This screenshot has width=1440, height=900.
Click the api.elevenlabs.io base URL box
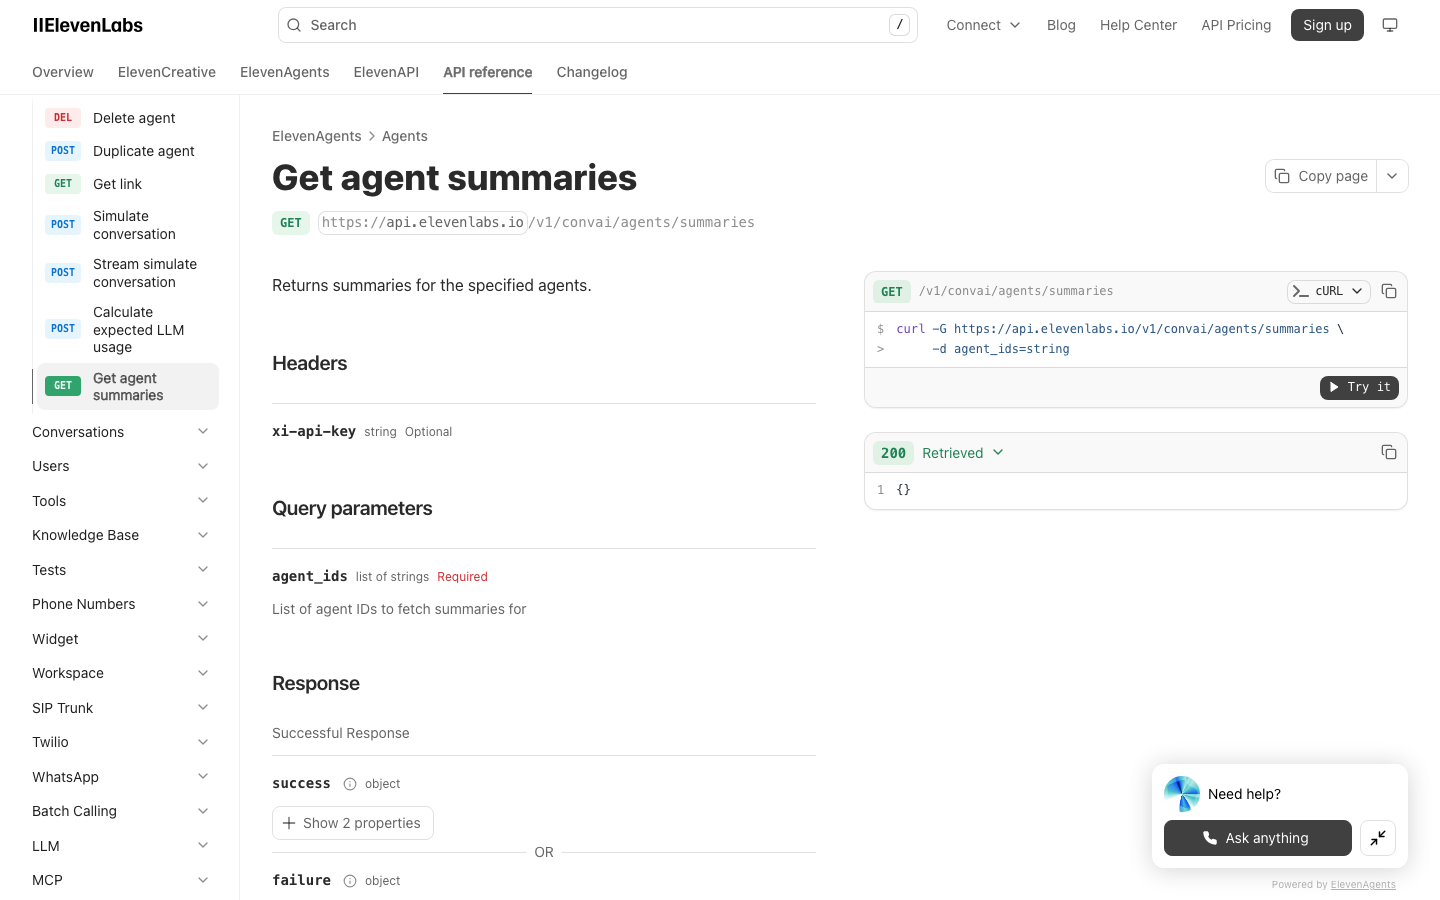423,222
